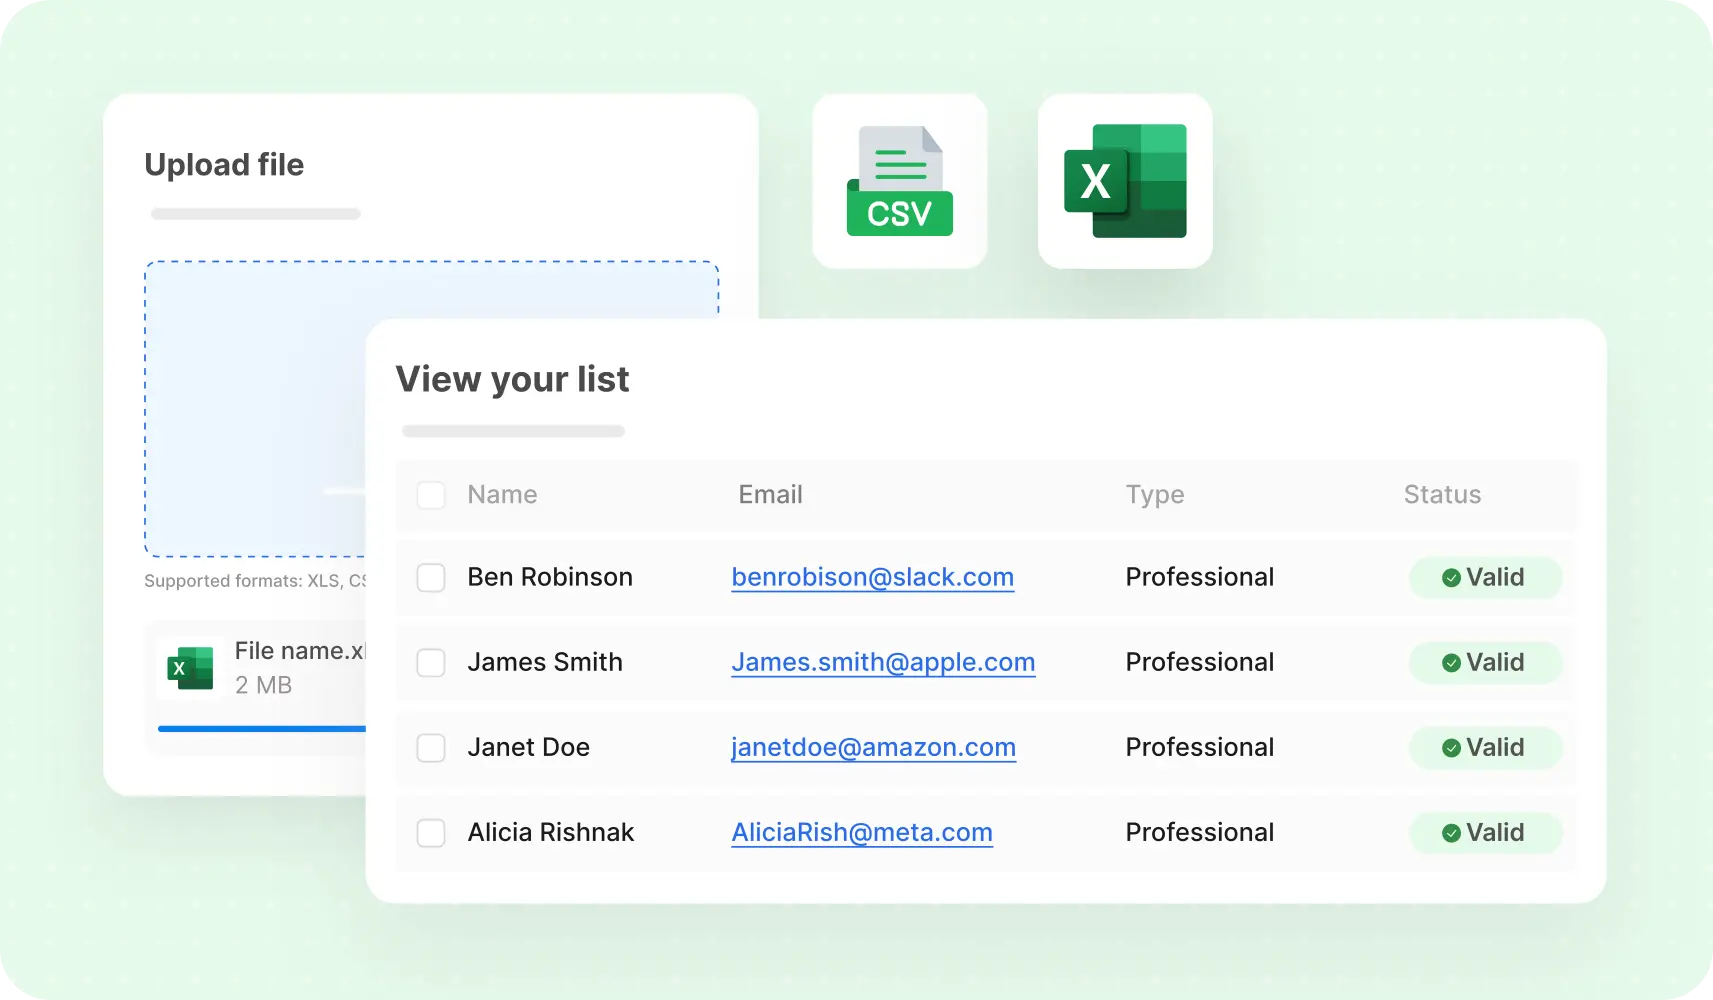Check the box beside Alicia Rishnak
The image size is (1713, 1000).
[431, 832]
